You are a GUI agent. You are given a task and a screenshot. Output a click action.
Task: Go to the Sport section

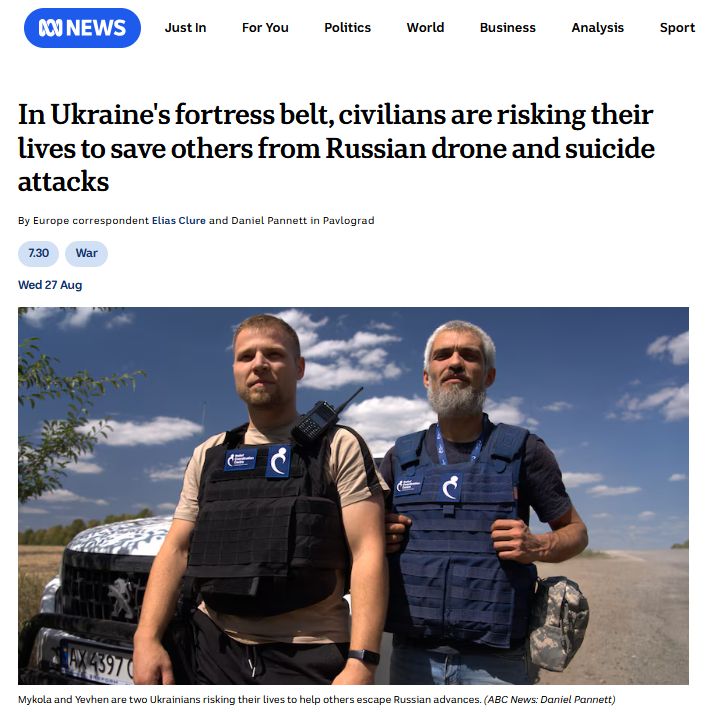click(x=677, y=28)
